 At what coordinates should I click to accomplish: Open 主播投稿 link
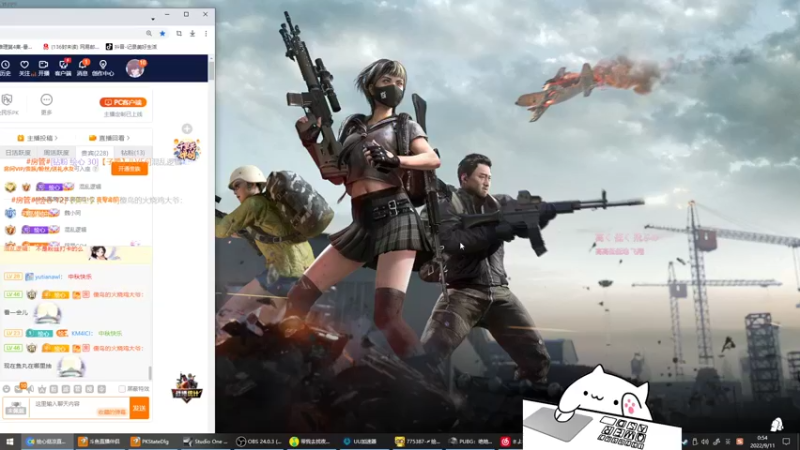tap(38, 138)
